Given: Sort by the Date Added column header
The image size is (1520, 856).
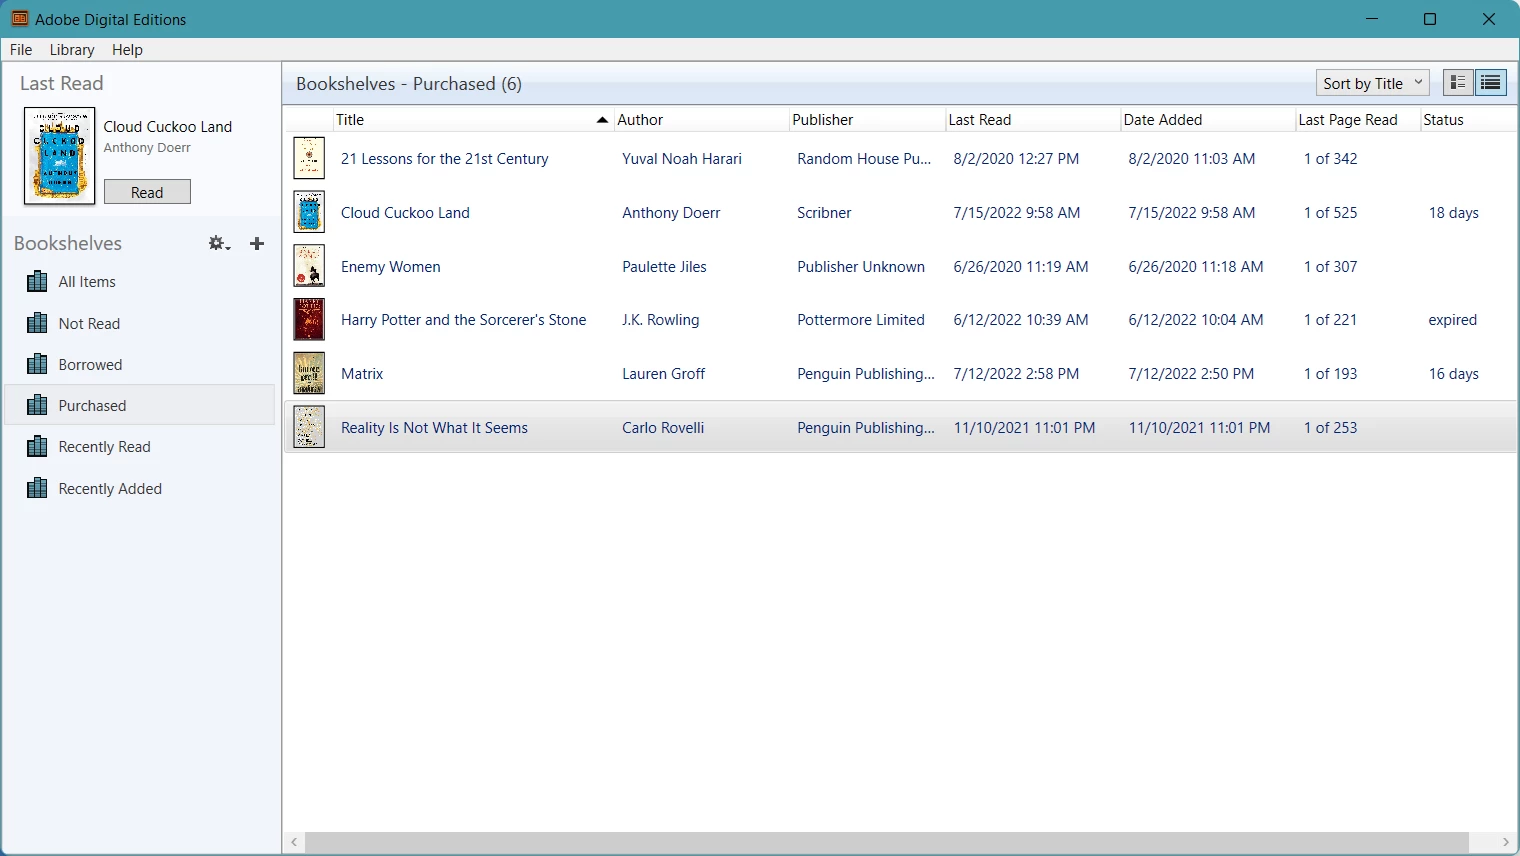Looking at the screenshot, I should point(1207,119).
